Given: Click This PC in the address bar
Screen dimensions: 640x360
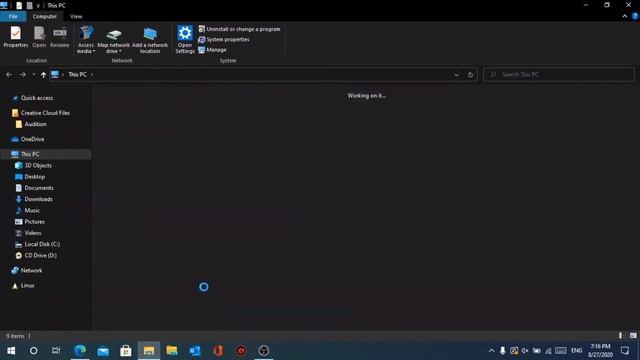Looking at the screenshot, I should click(77, 75).
